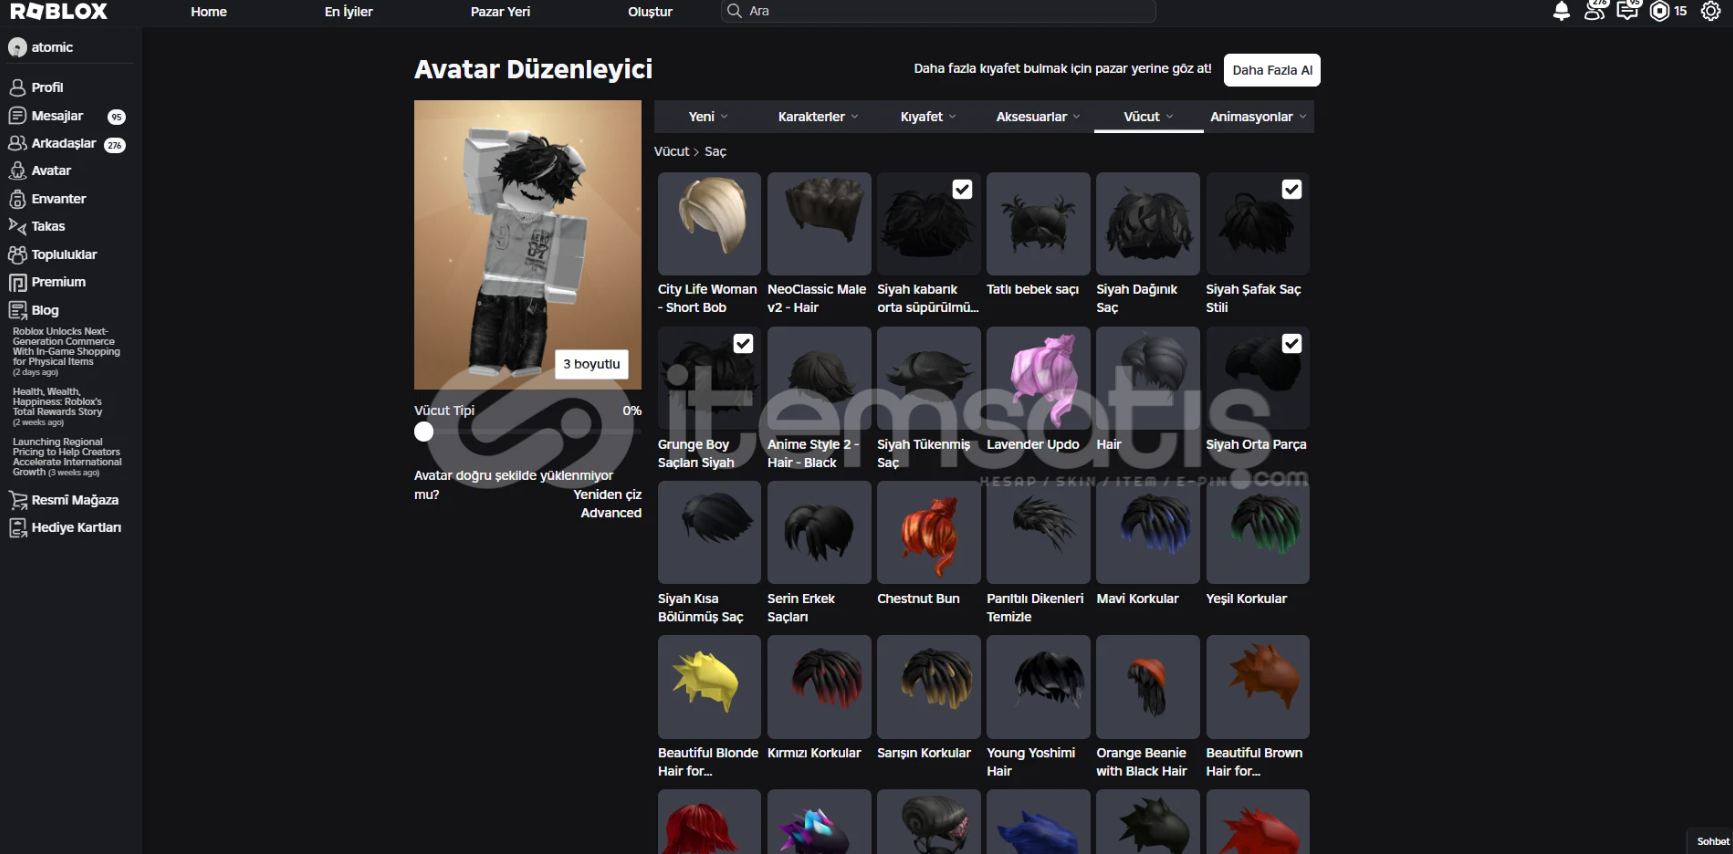
Task: Go to Home in top navigation
Action: click(x=209, y=12)
